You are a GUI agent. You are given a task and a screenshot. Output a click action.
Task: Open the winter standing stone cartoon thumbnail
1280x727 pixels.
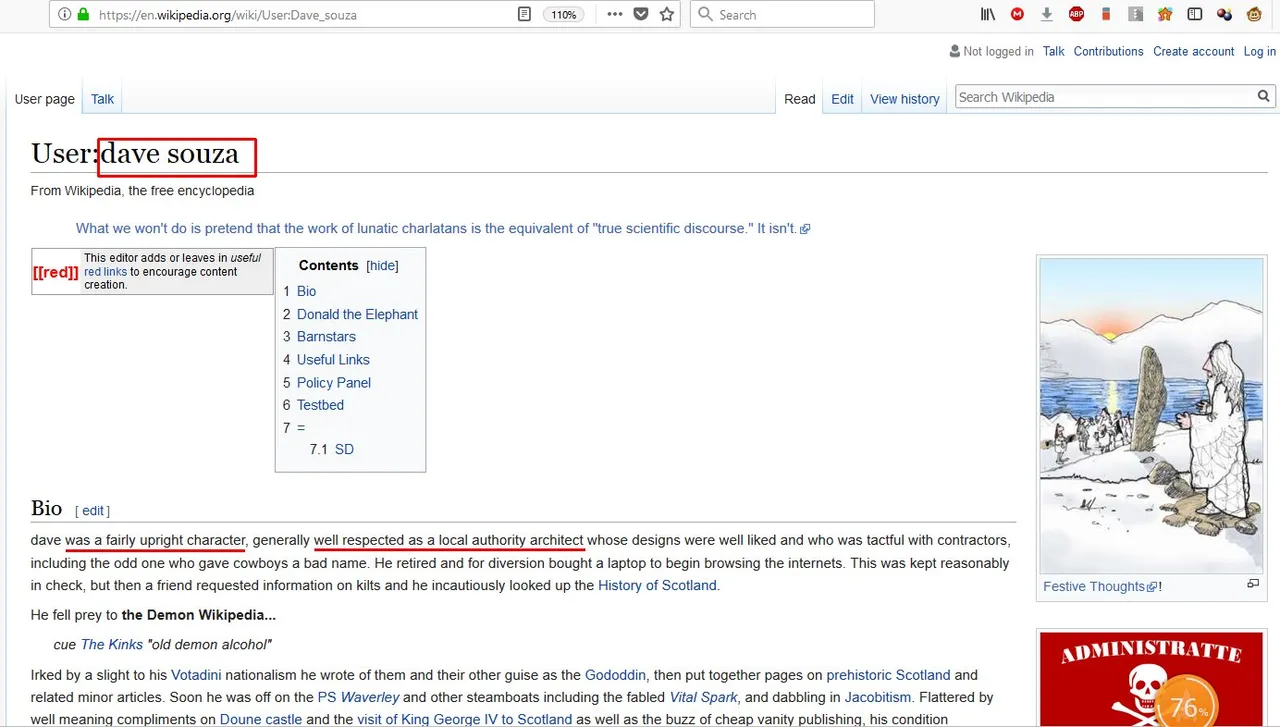point(1149,416)
